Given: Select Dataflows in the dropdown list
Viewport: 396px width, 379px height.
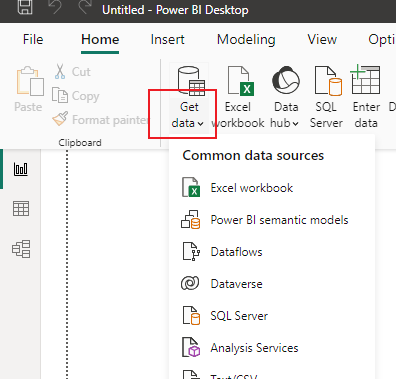Looking at the screenshot, I should pyautogui.click(x=272, y=252).
